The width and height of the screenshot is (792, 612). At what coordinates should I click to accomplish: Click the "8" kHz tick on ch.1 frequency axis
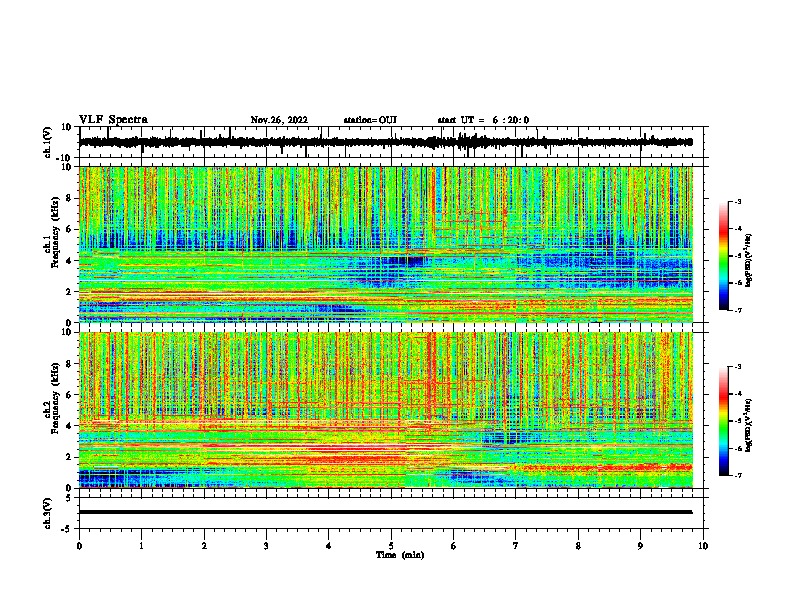tap(69, 198)
